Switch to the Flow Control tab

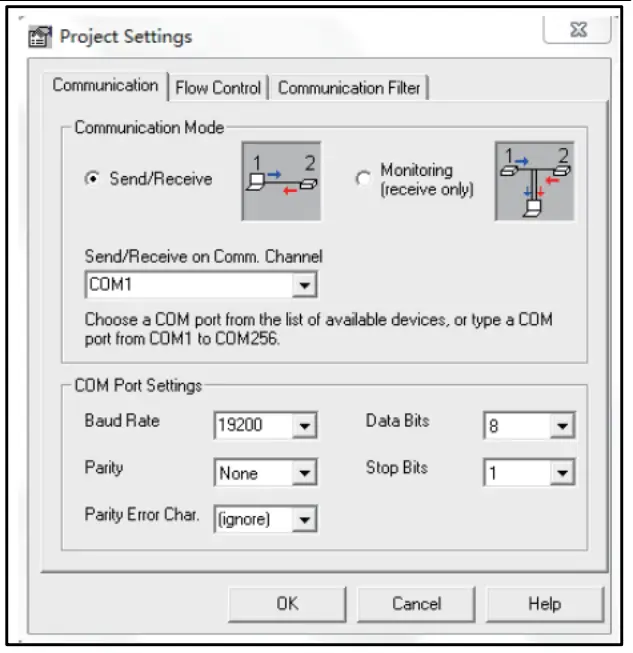tap(218, 88)
